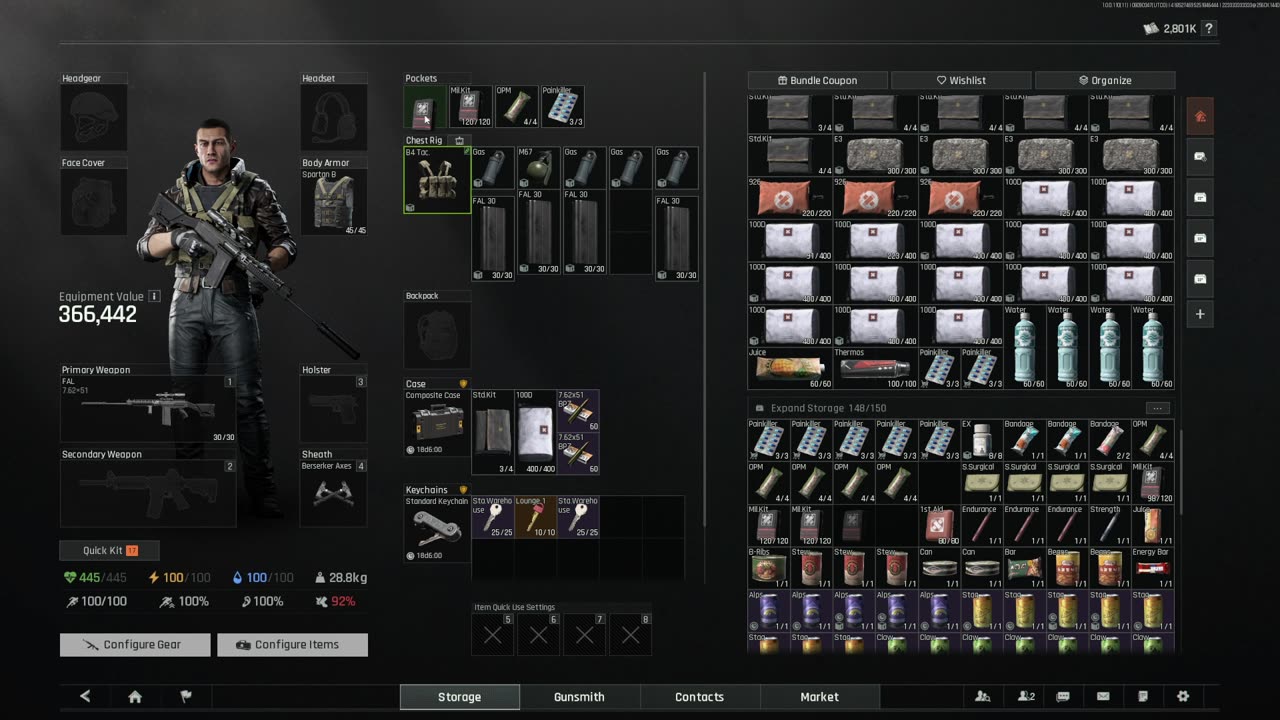Select the empty Holster slot
The height and width of the screenshot is (720, 1280).
334,408
